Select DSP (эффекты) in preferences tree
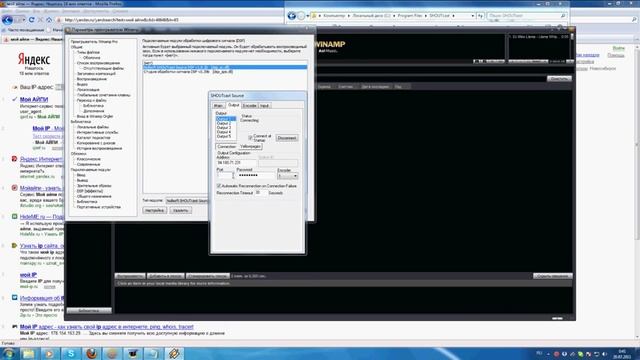The height and width of the screenshot is (360, 640). (x=90, y=191)
